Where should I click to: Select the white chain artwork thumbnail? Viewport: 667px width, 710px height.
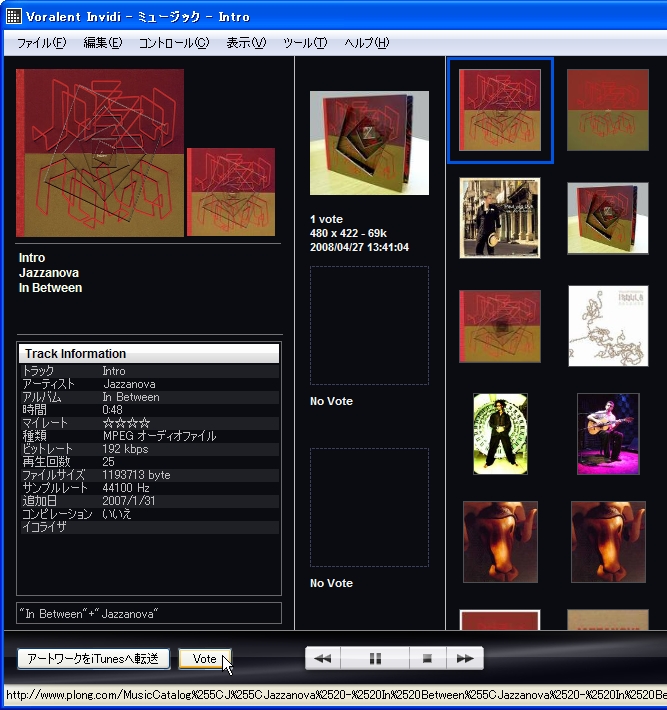pos(608,326)
